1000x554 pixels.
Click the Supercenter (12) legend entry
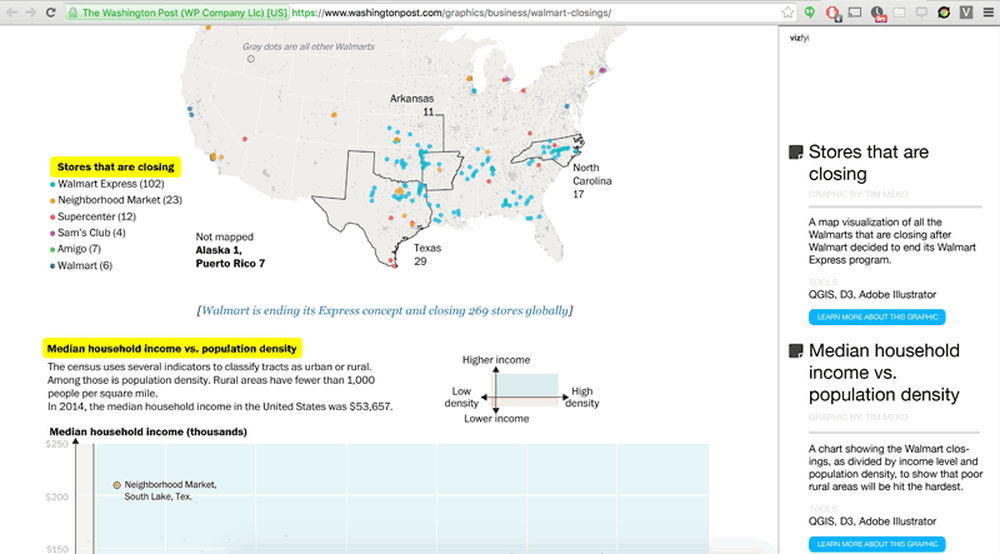[x=93, y=217]
